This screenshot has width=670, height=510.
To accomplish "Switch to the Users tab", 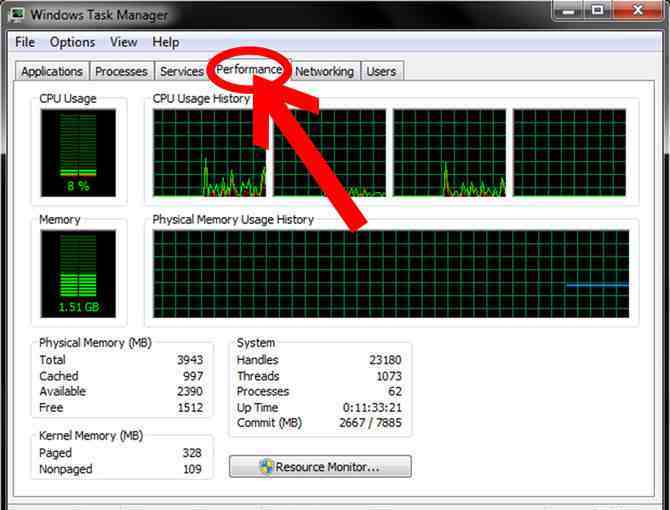I will (381, 71).
